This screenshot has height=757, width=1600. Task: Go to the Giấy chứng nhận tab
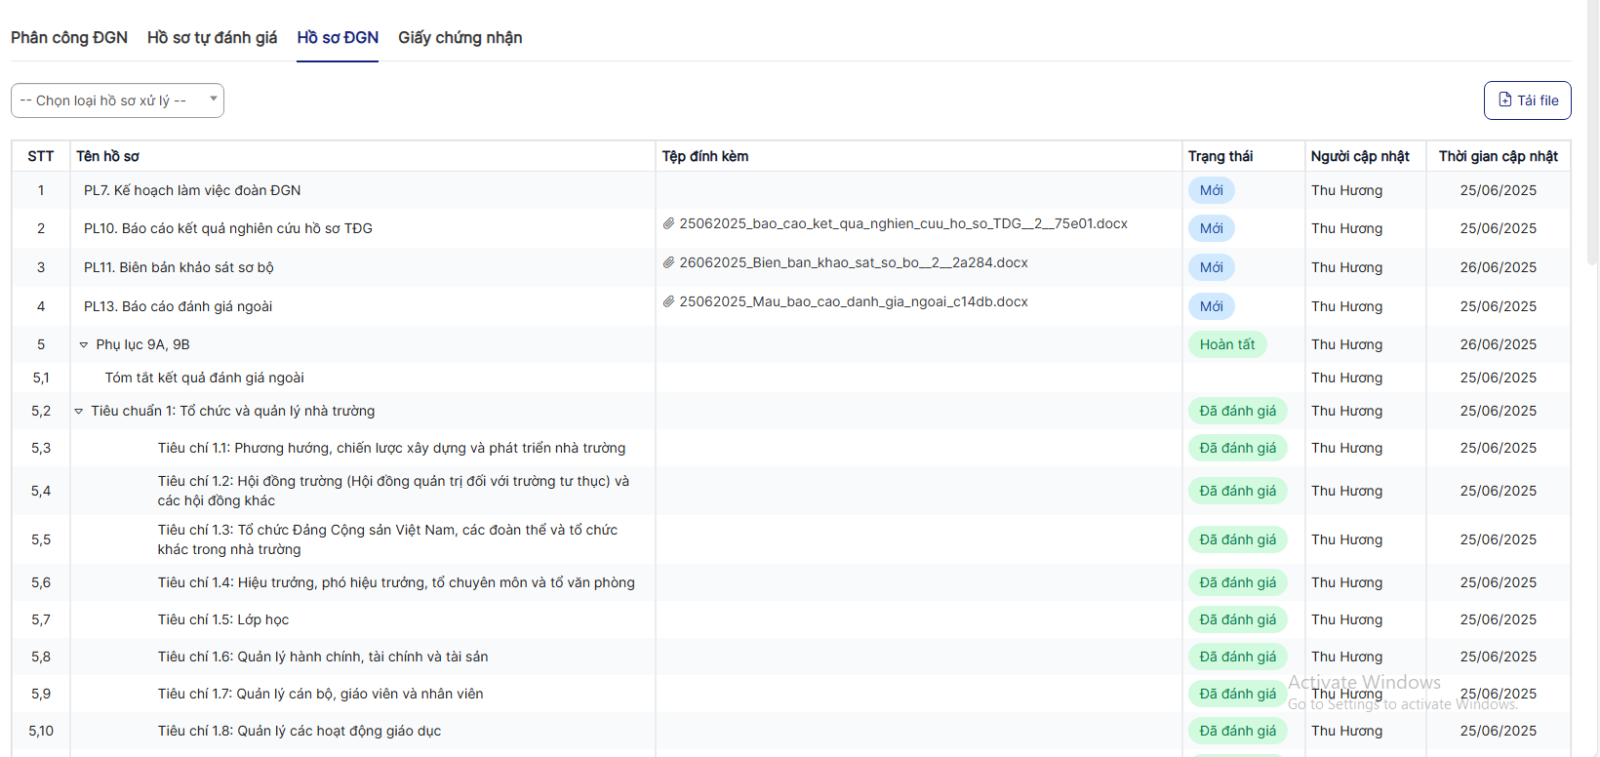460,38
